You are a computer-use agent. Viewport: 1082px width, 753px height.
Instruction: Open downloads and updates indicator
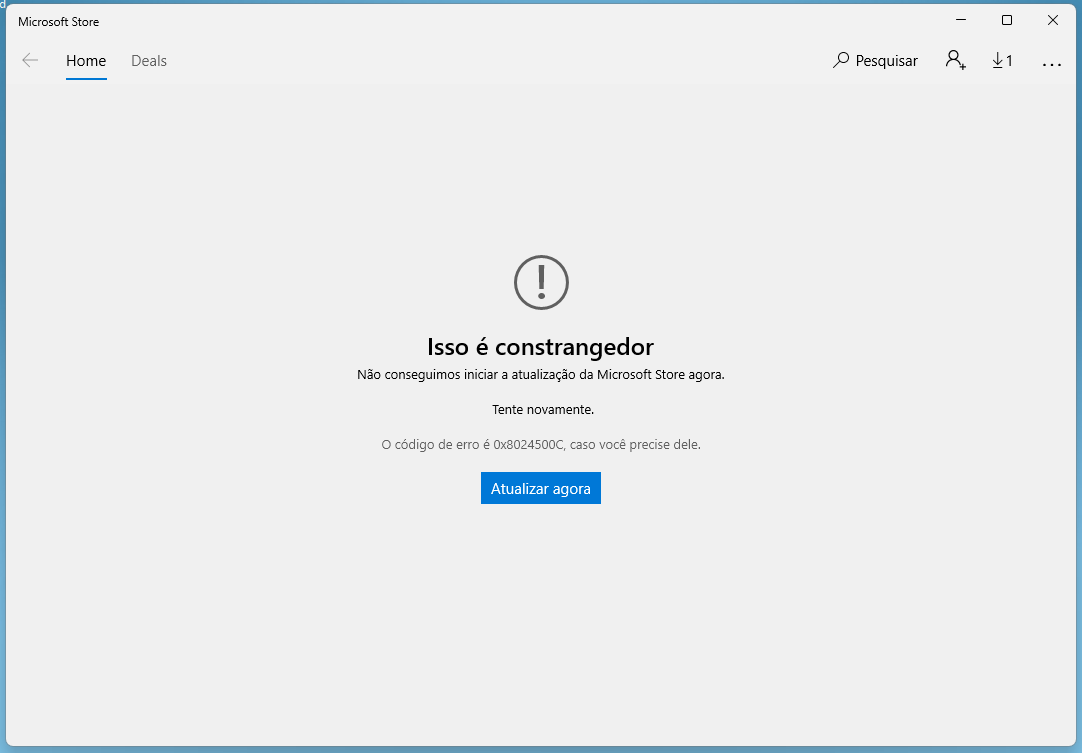[x=1002, y=61]
